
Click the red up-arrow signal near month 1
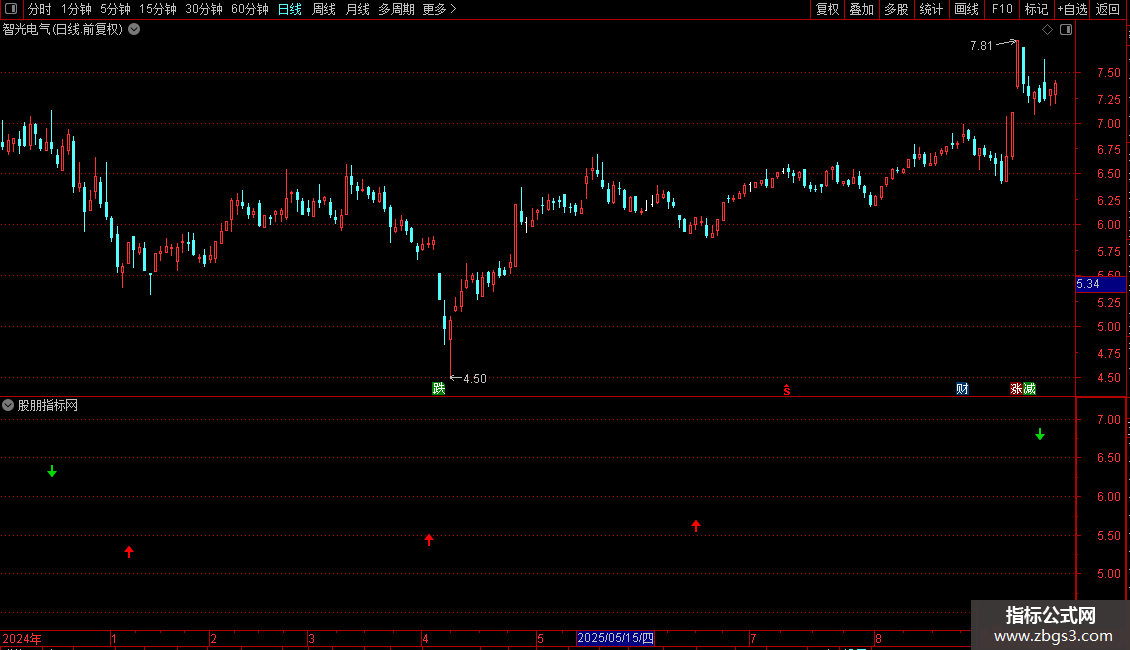coord(129,552)
